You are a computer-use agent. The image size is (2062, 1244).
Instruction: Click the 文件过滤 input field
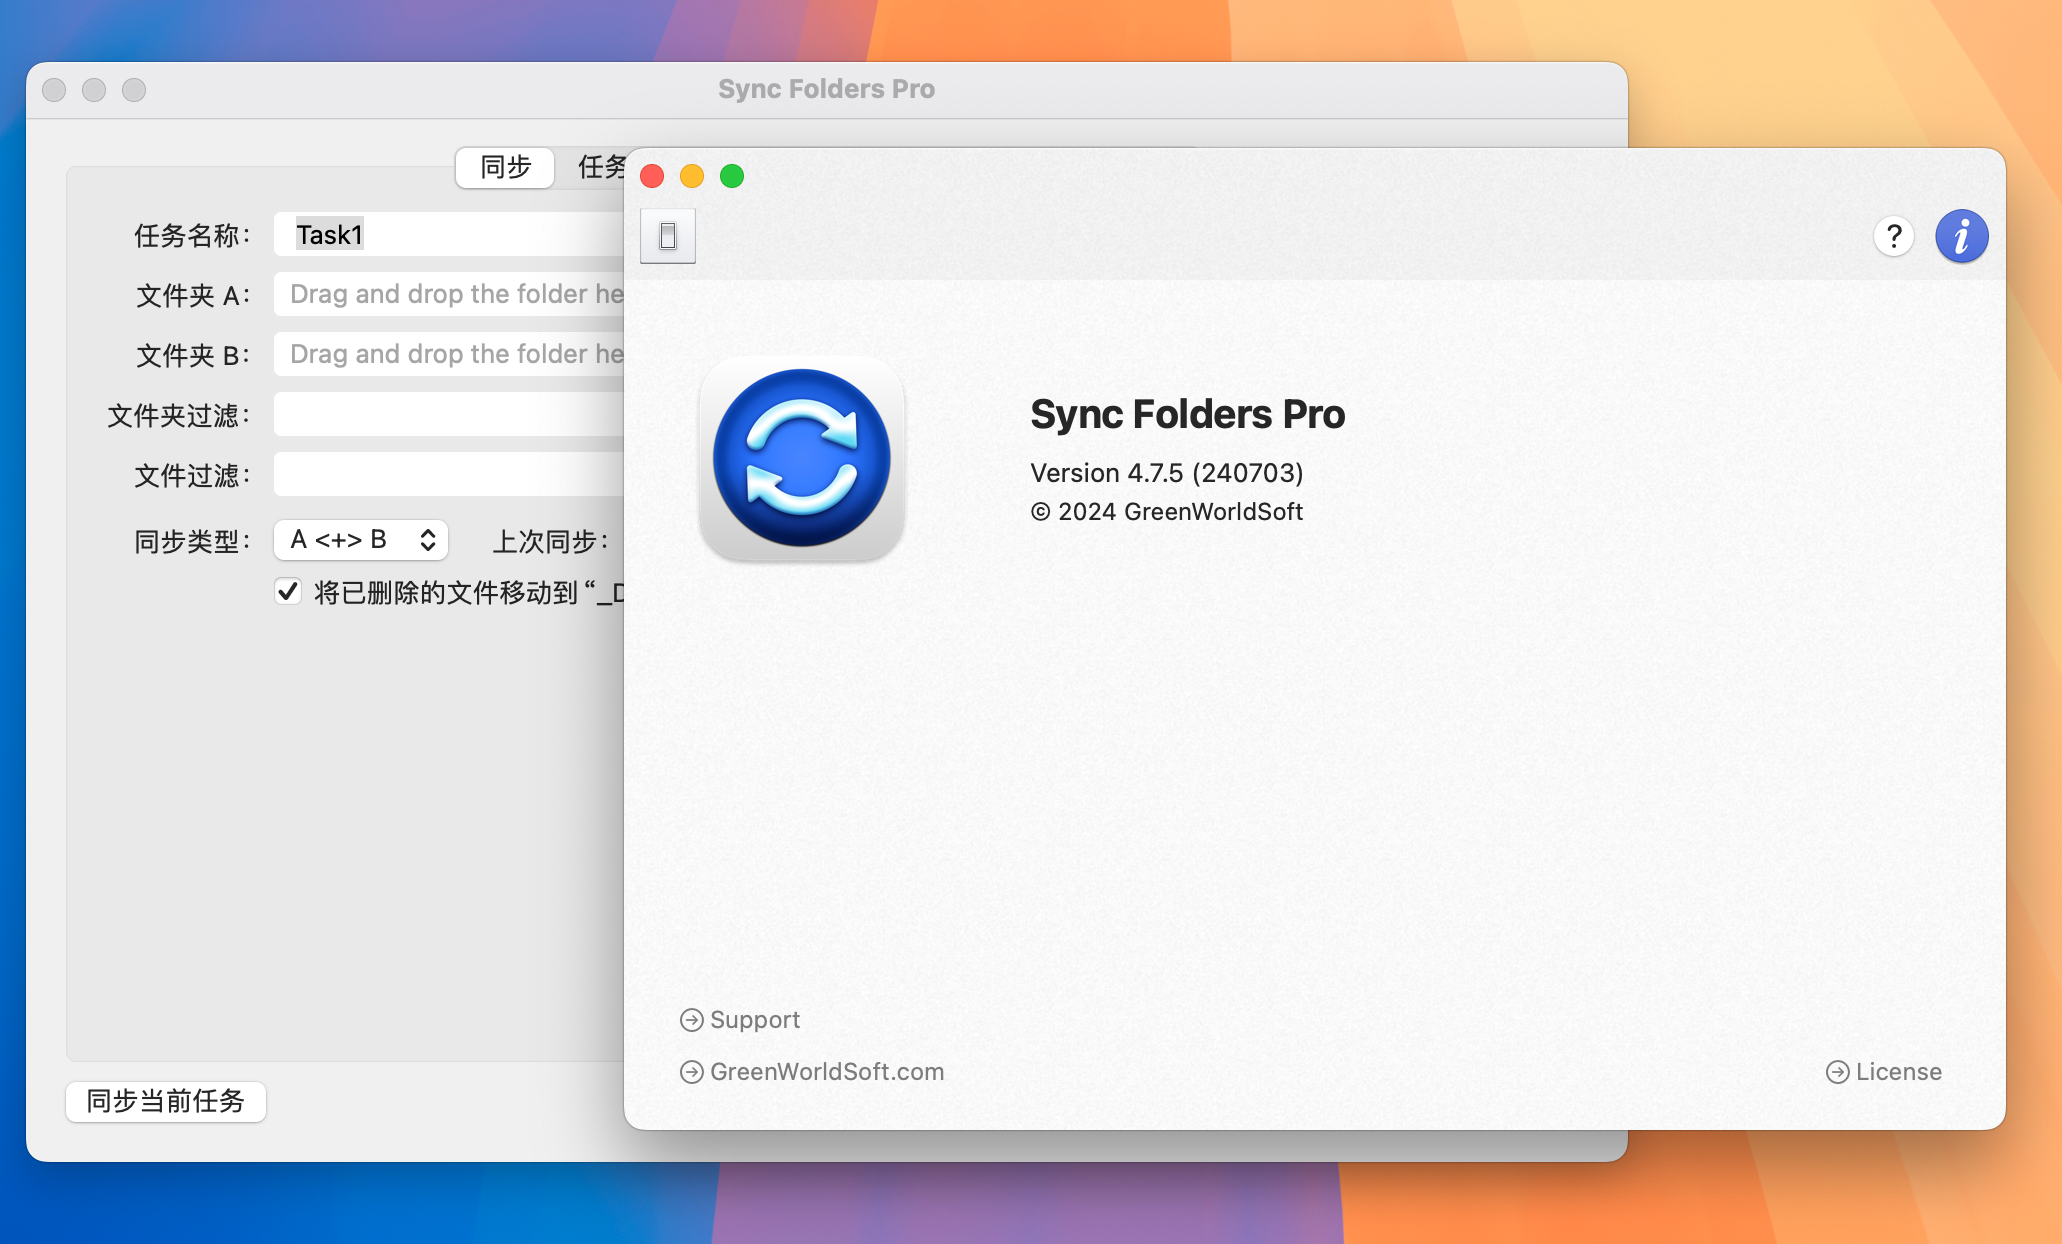pos(449,474)
